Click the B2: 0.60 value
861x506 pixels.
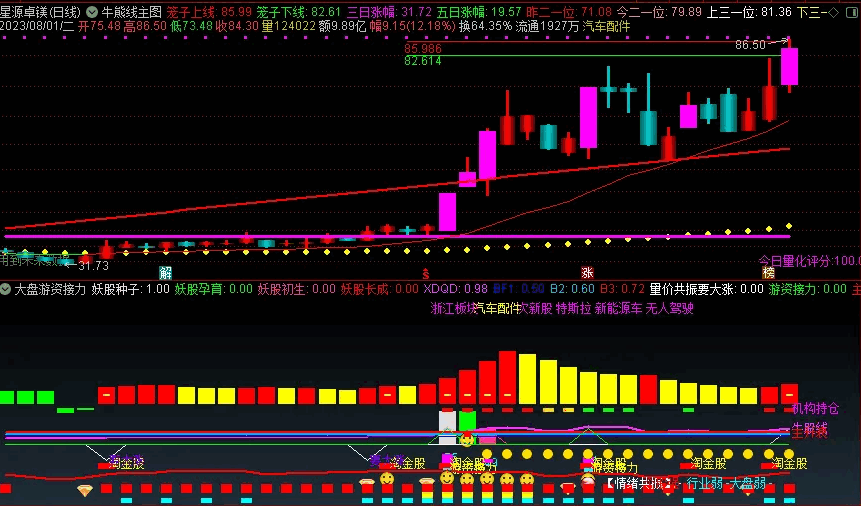point(572,289)
